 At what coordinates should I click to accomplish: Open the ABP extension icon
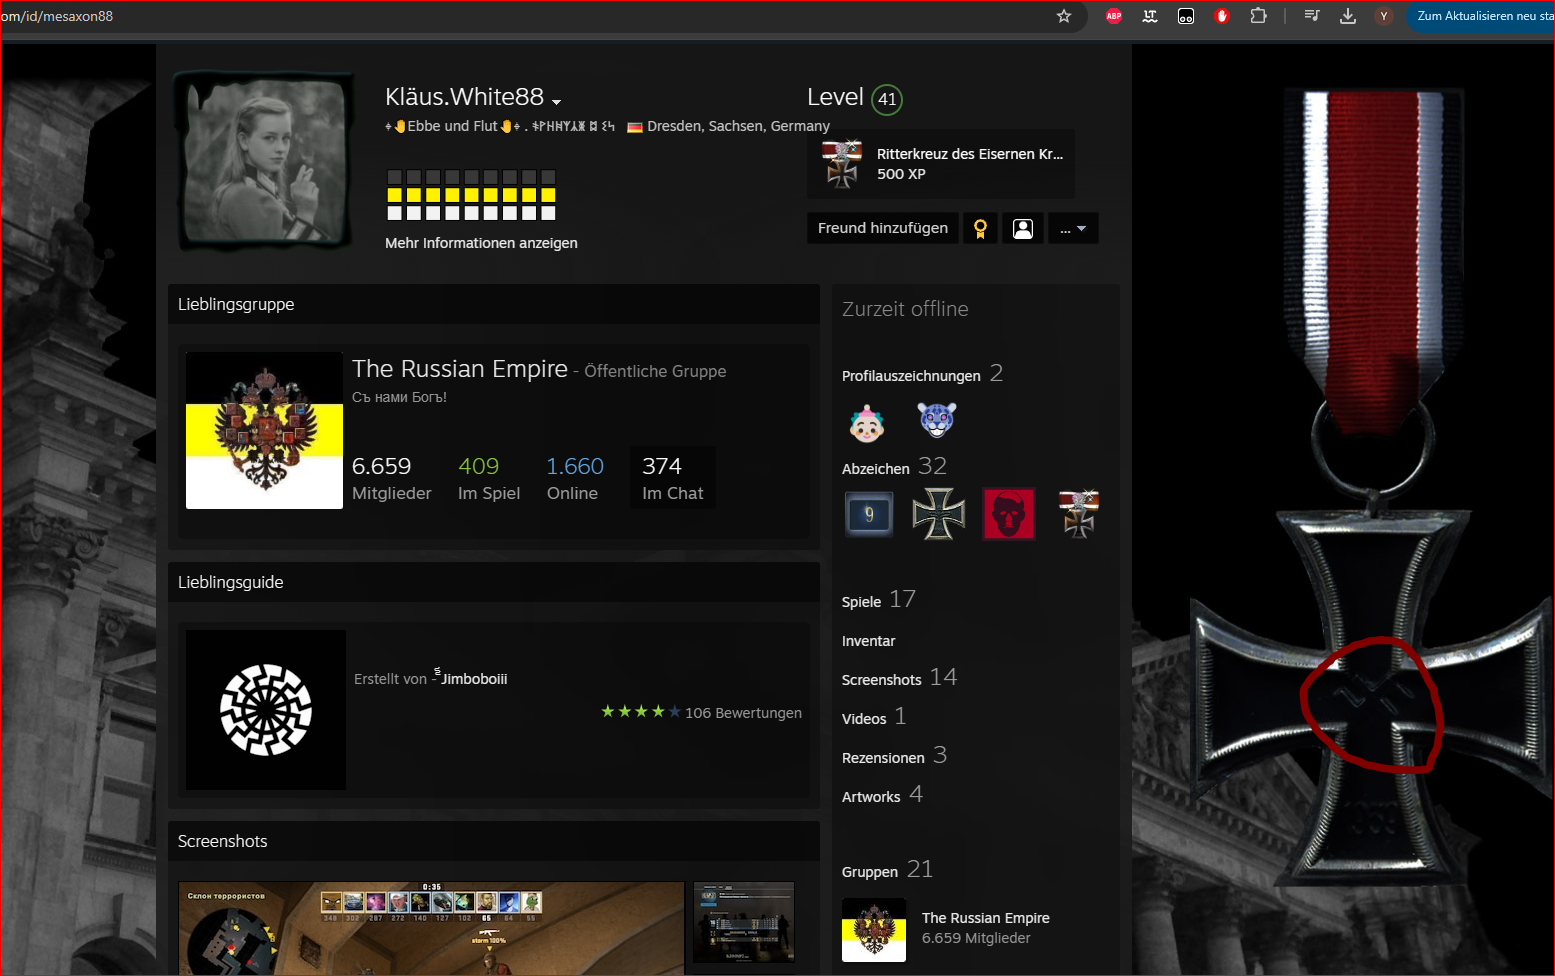[1114, 16]
